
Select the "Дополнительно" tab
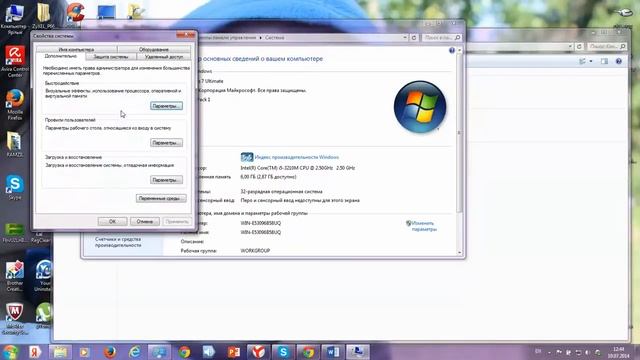[60, 56]
